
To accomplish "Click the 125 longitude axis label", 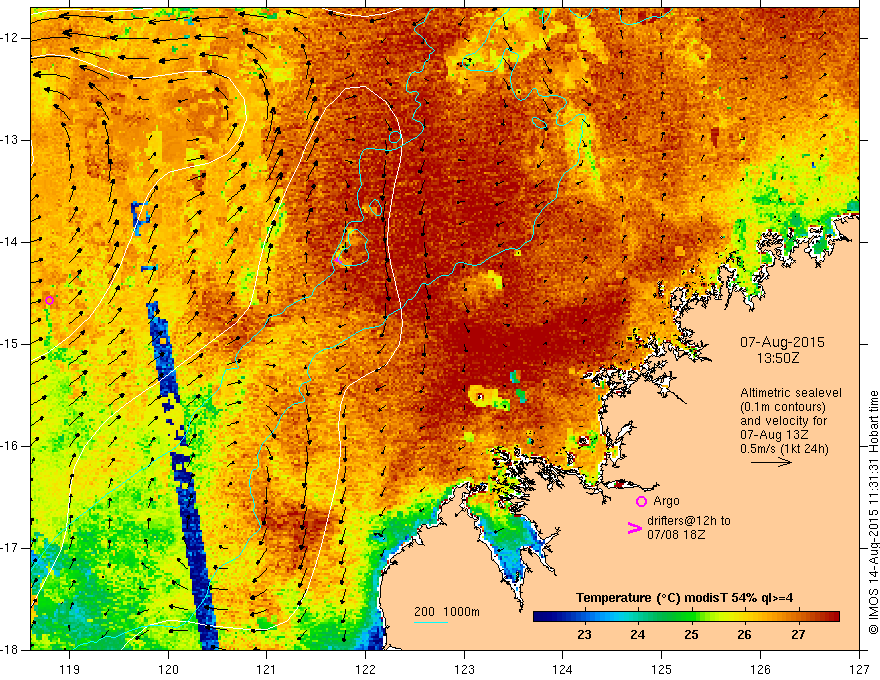I will pos(662,669).
